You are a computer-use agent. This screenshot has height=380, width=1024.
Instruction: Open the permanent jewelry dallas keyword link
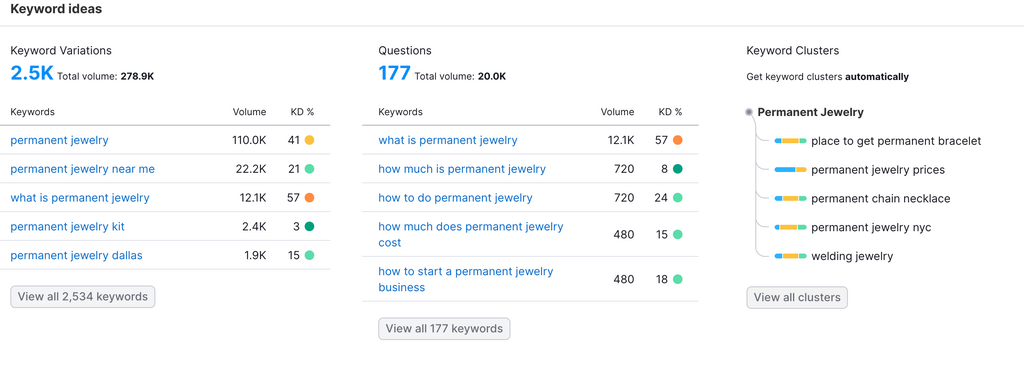[x=76, y=255]
